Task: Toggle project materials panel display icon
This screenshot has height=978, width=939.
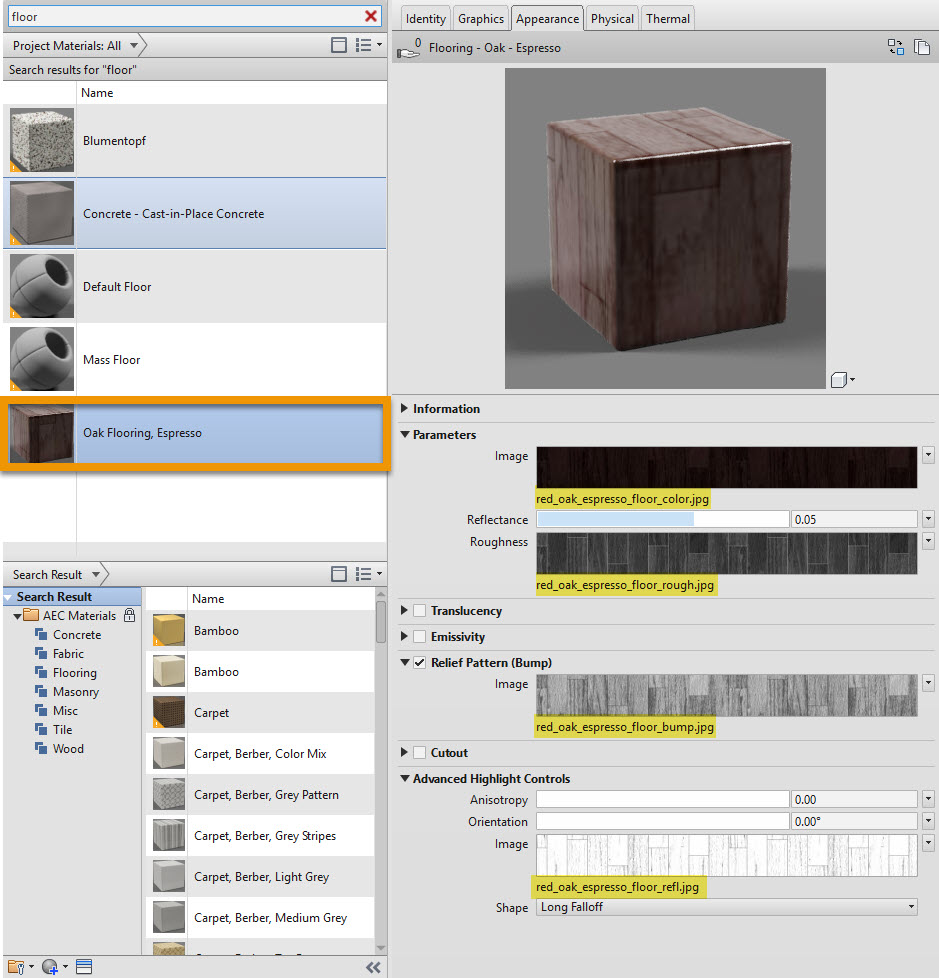Action: click(339, 45)
